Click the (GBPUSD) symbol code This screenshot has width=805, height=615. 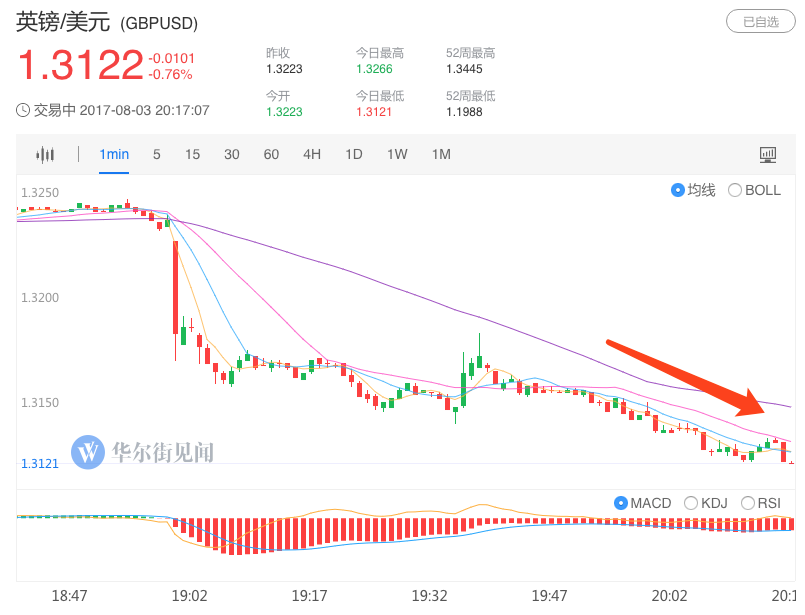tap(159, 24)
